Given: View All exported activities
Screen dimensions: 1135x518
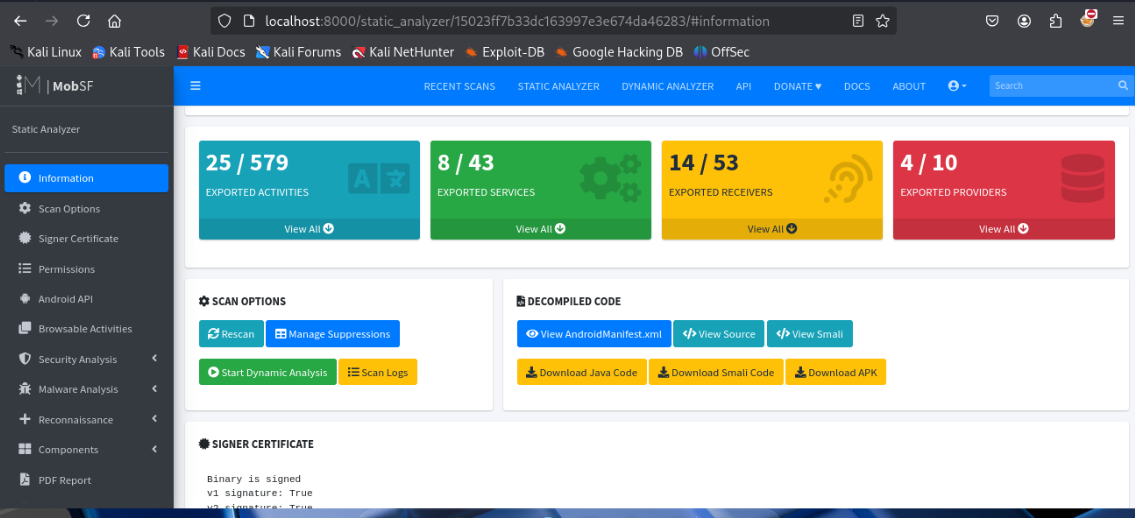Looking at the screenshot, I should [309, 229].
